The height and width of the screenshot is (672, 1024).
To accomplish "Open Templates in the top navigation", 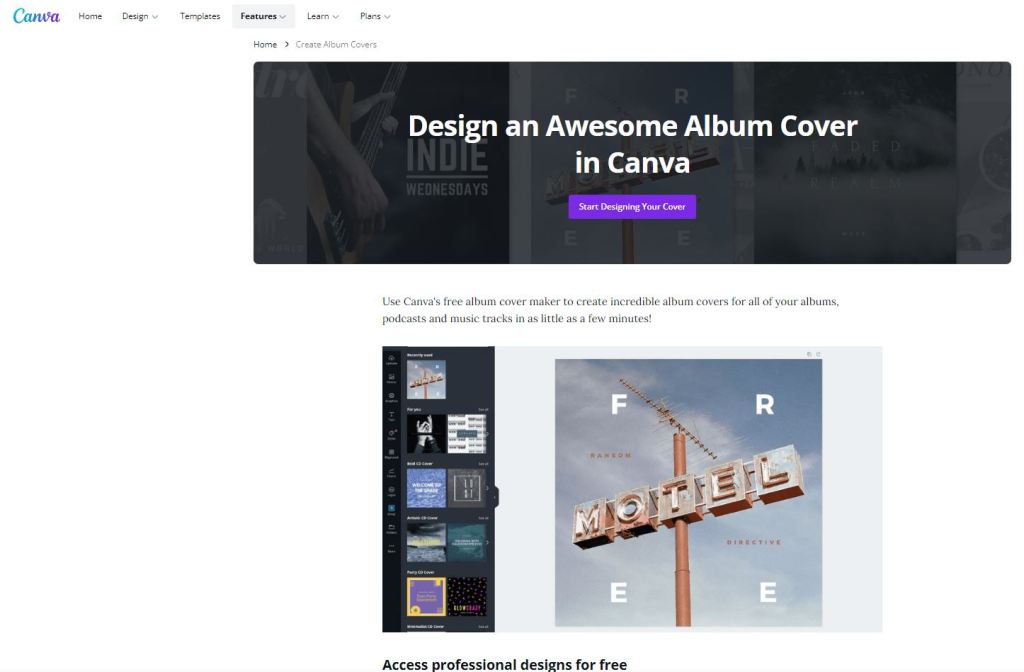I will 200,16.
